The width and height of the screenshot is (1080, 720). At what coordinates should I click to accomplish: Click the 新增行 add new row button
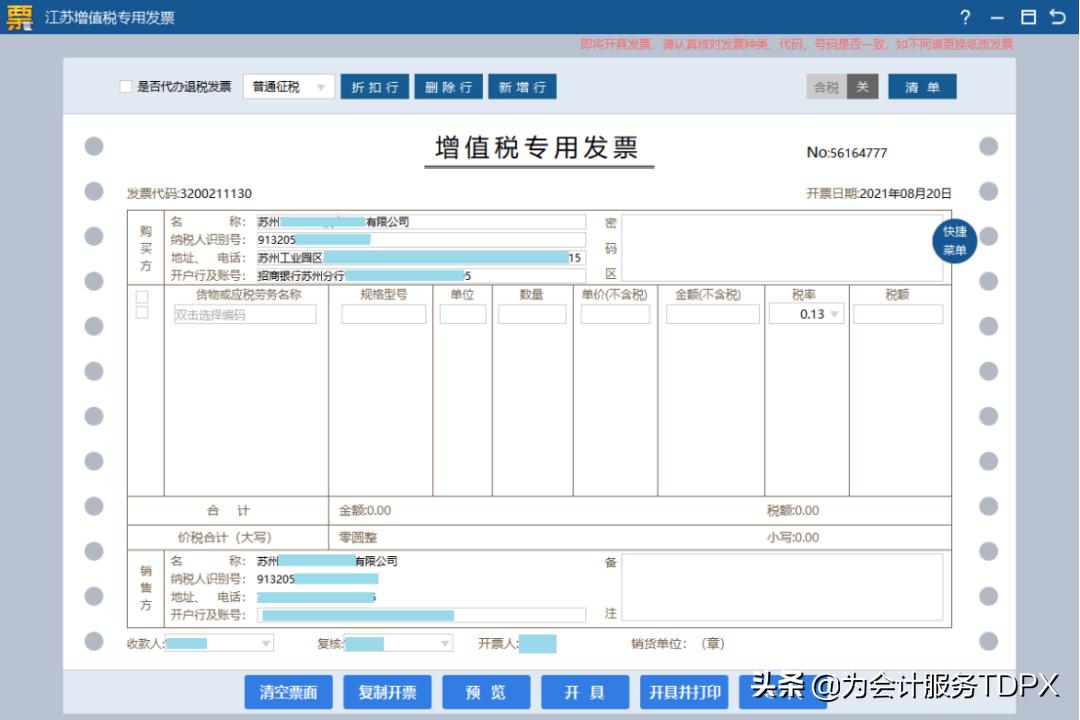(x=522, y=86)
